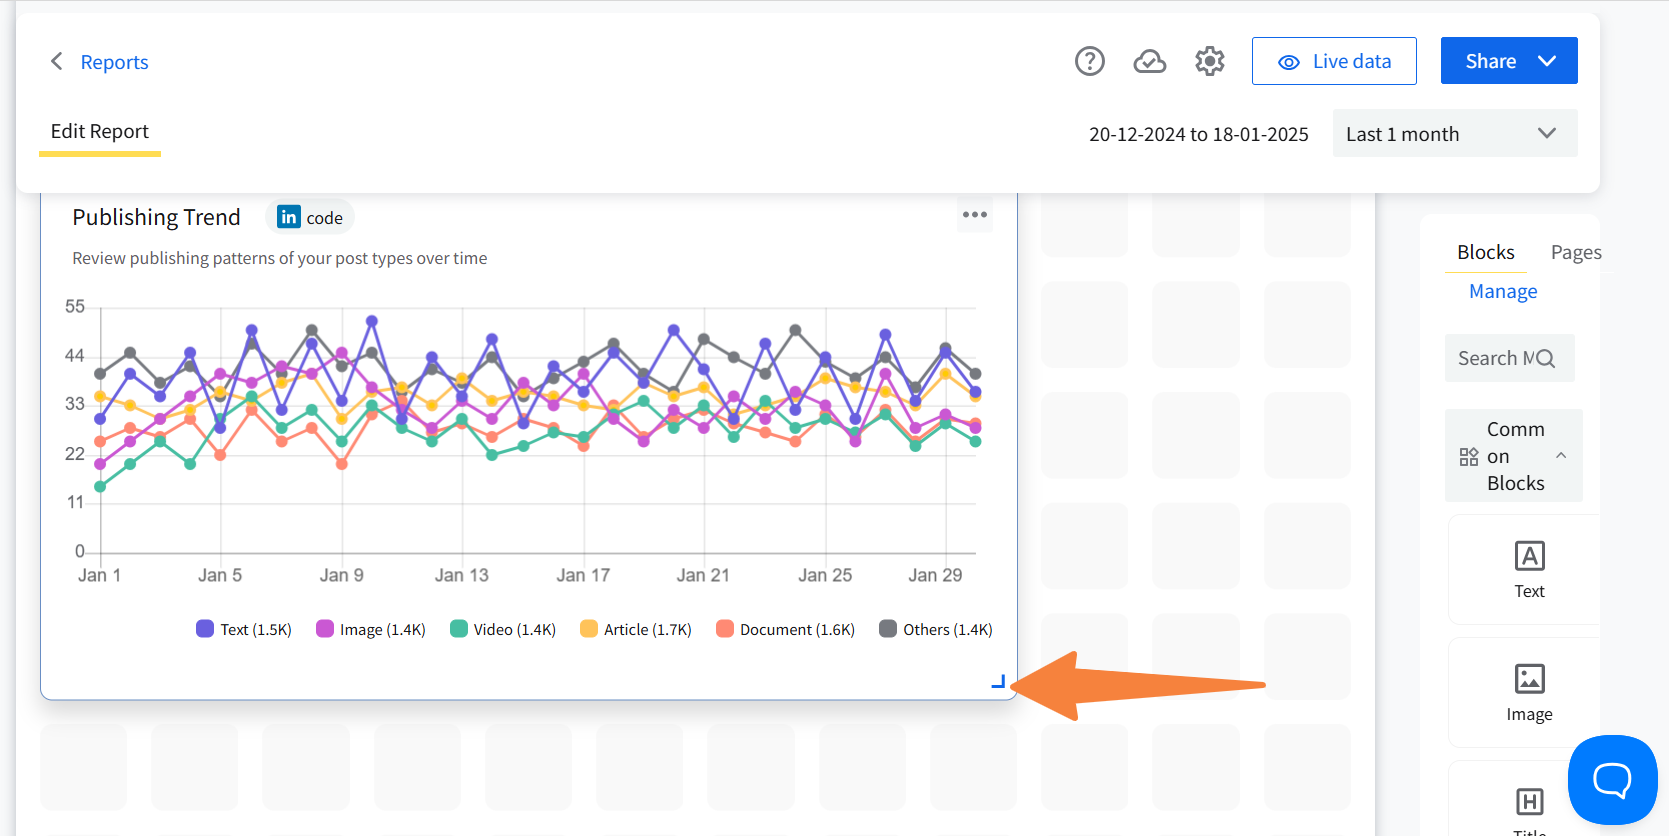
Task: Open the chat support bubble
Action: 1611,780
